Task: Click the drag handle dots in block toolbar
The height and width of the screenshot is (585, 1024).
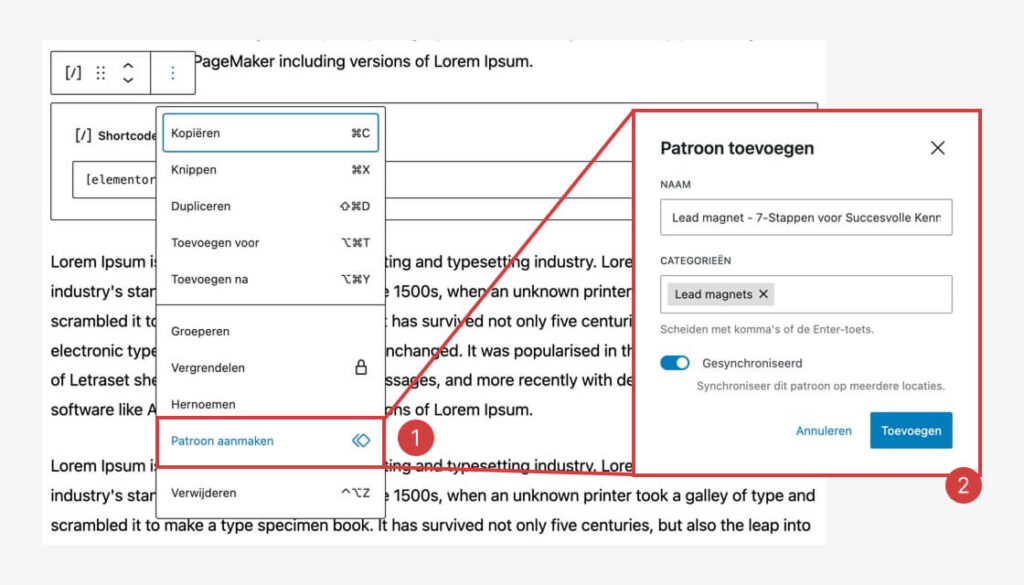Action: (101, 72)
